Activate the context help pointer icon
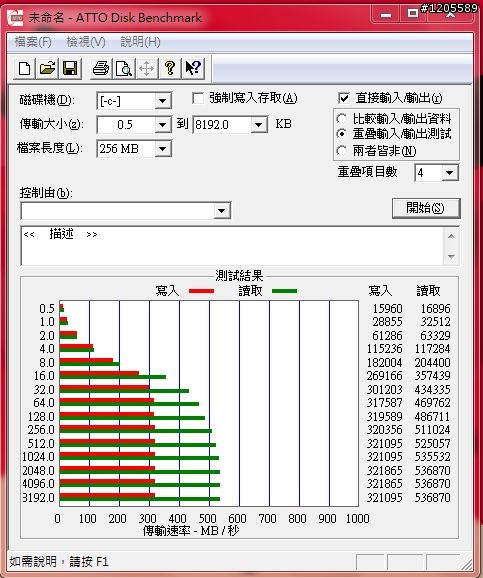Screen dimensions: 483x578 (x=192, y=68)
